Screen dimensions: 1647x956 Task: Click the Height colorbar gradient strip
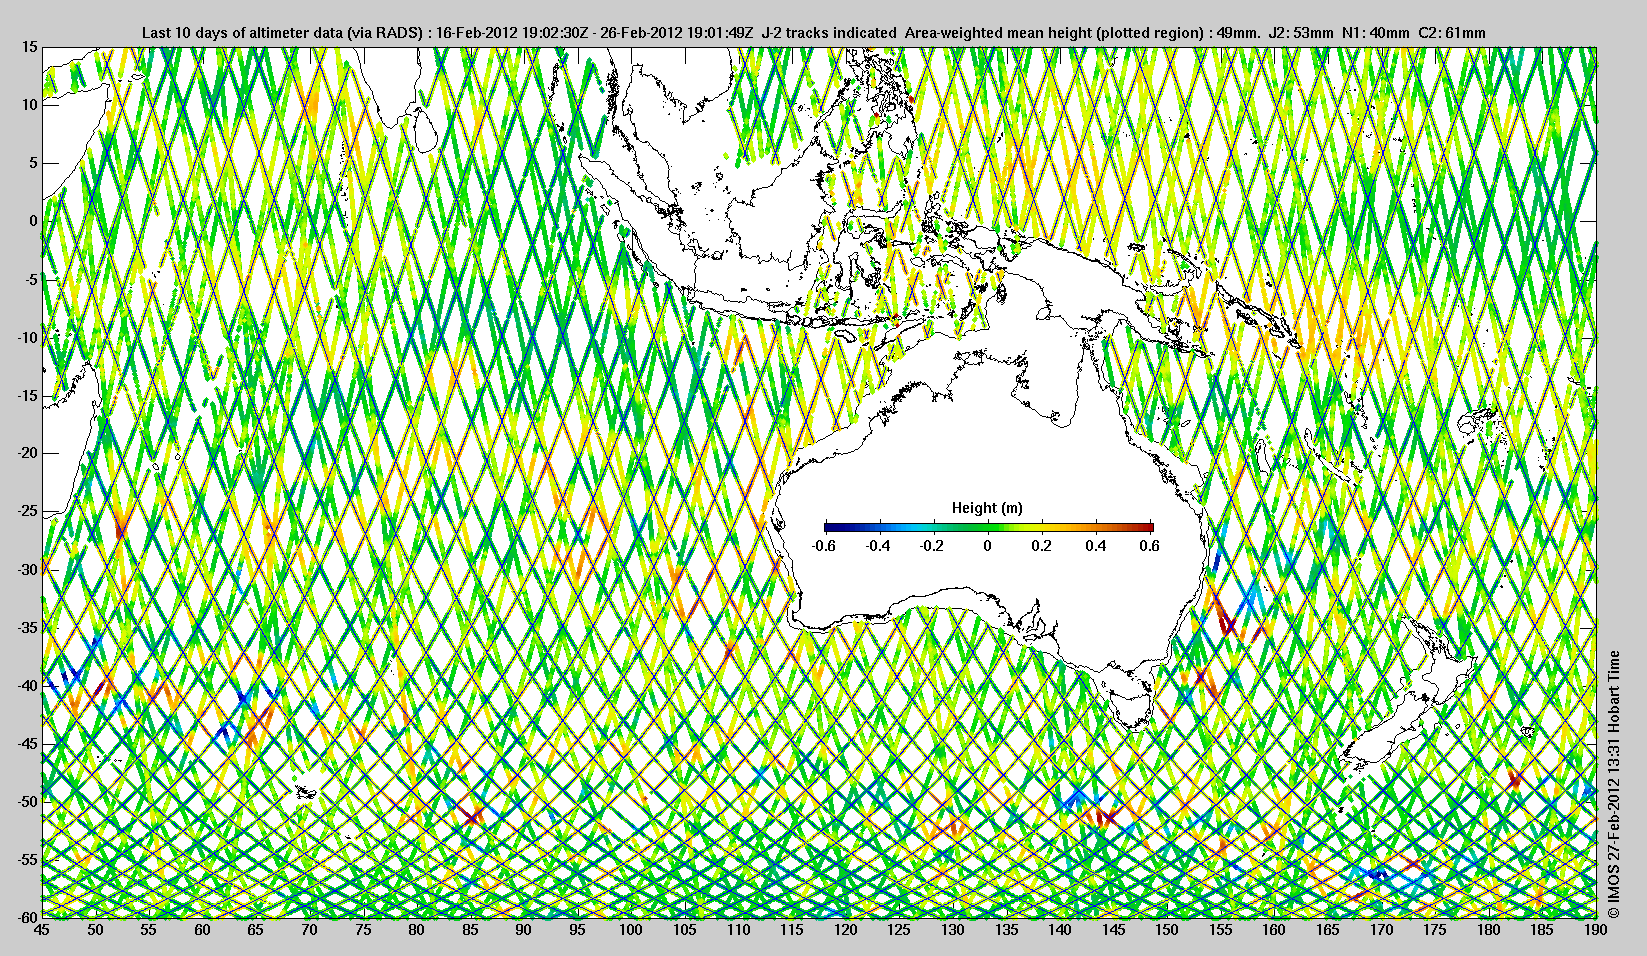point(989,527)
